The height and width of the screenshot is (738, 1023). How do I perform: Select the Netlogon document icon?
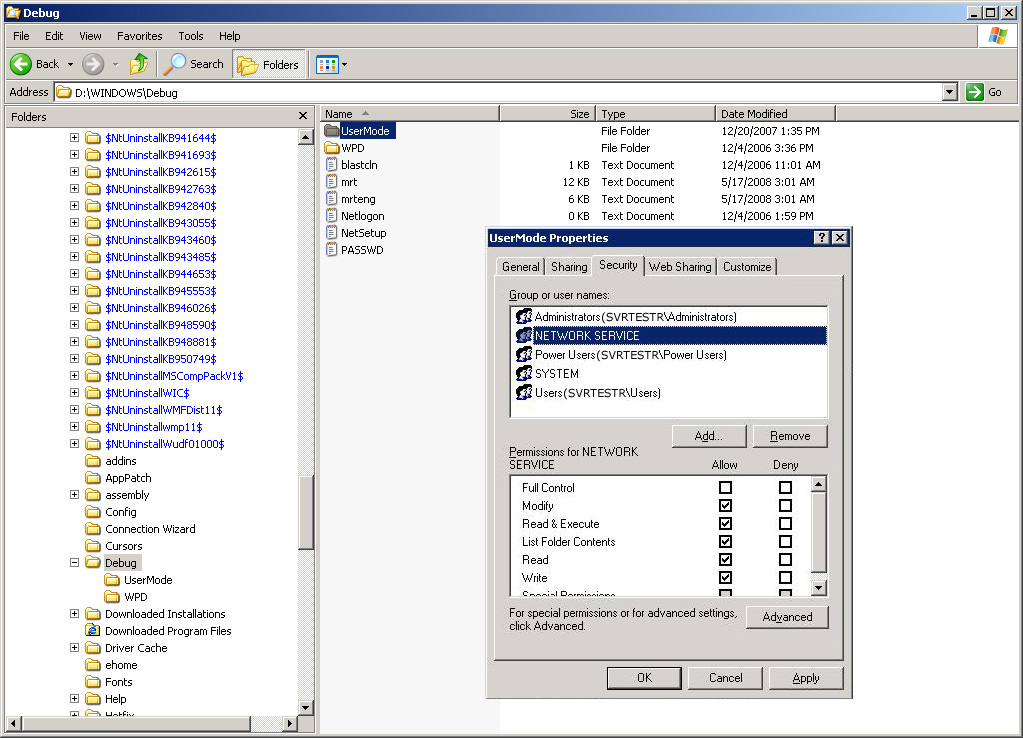[x=332, y=215]
